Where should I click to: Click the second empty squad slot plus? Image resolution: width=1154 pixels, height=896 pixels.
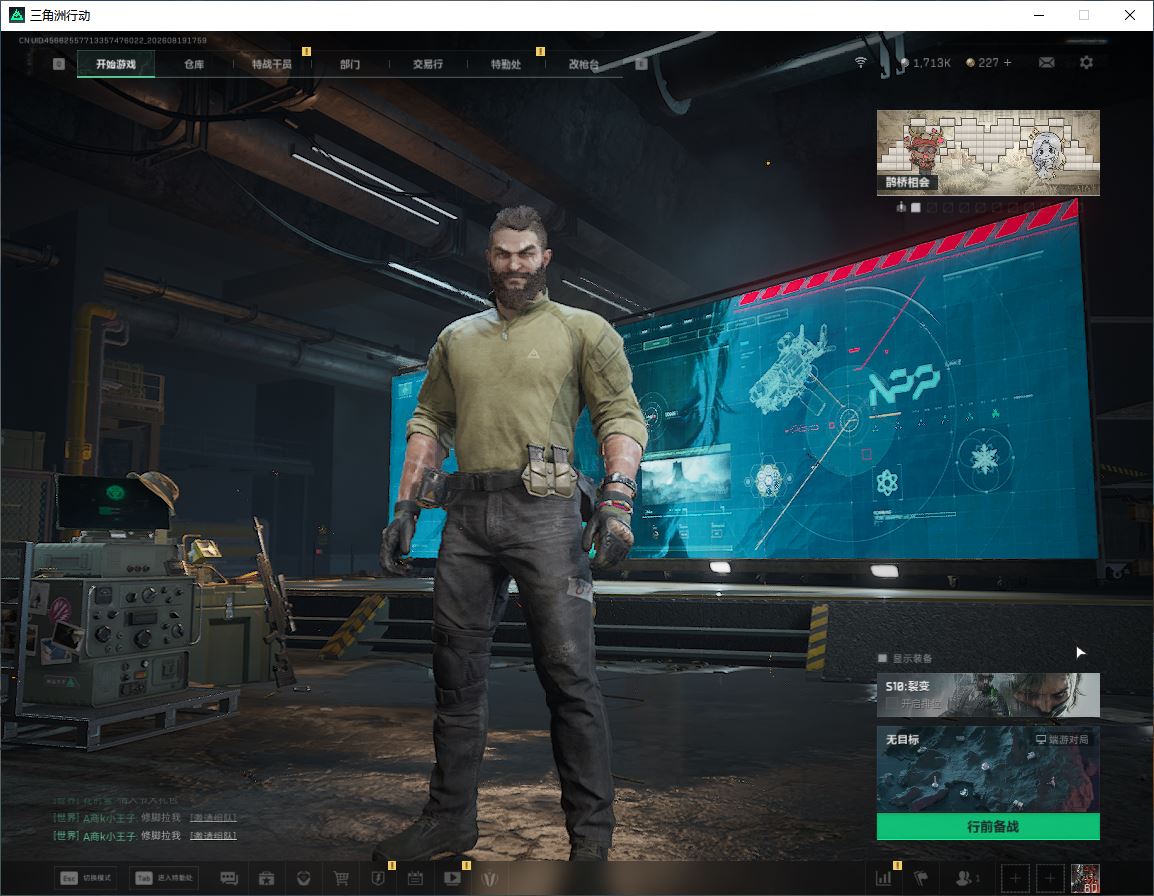[1050, 878]
